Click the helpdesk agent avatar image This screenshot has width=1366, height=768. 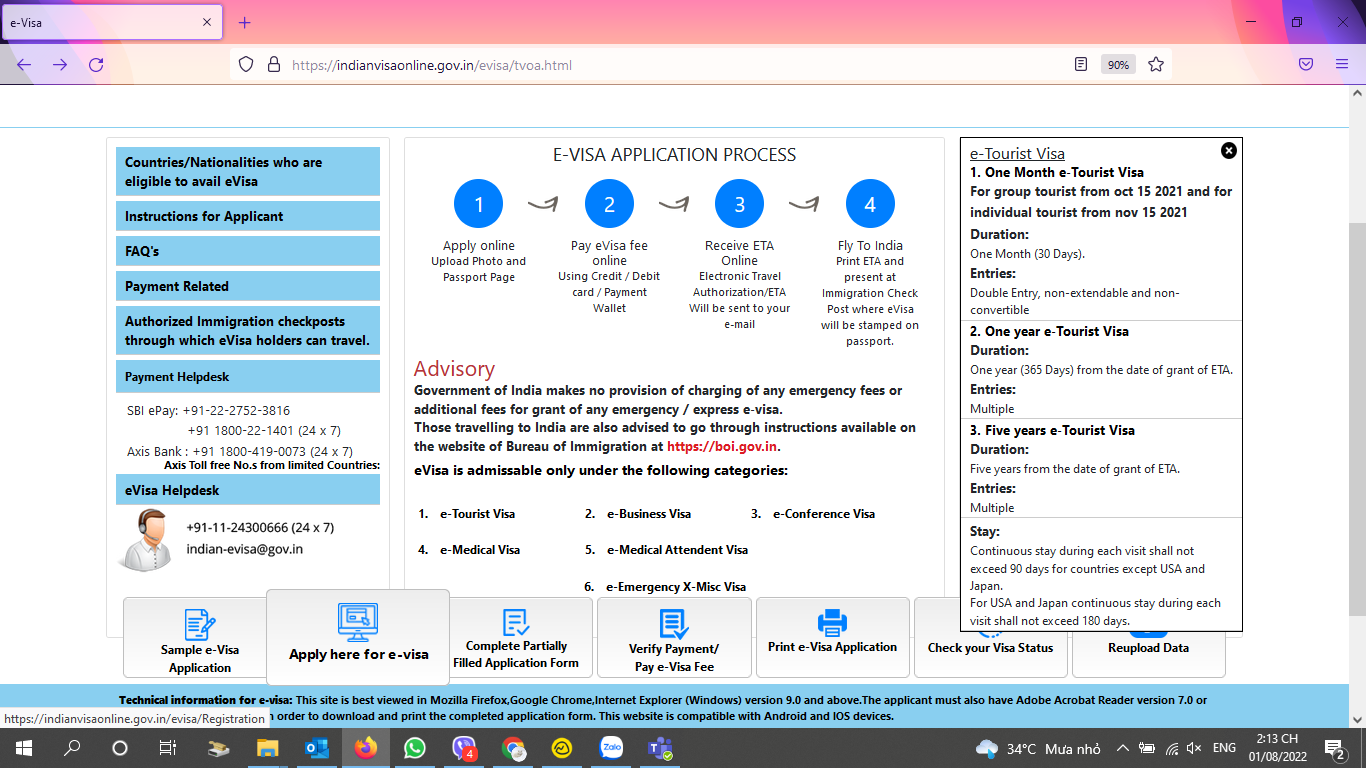point(148,539)
